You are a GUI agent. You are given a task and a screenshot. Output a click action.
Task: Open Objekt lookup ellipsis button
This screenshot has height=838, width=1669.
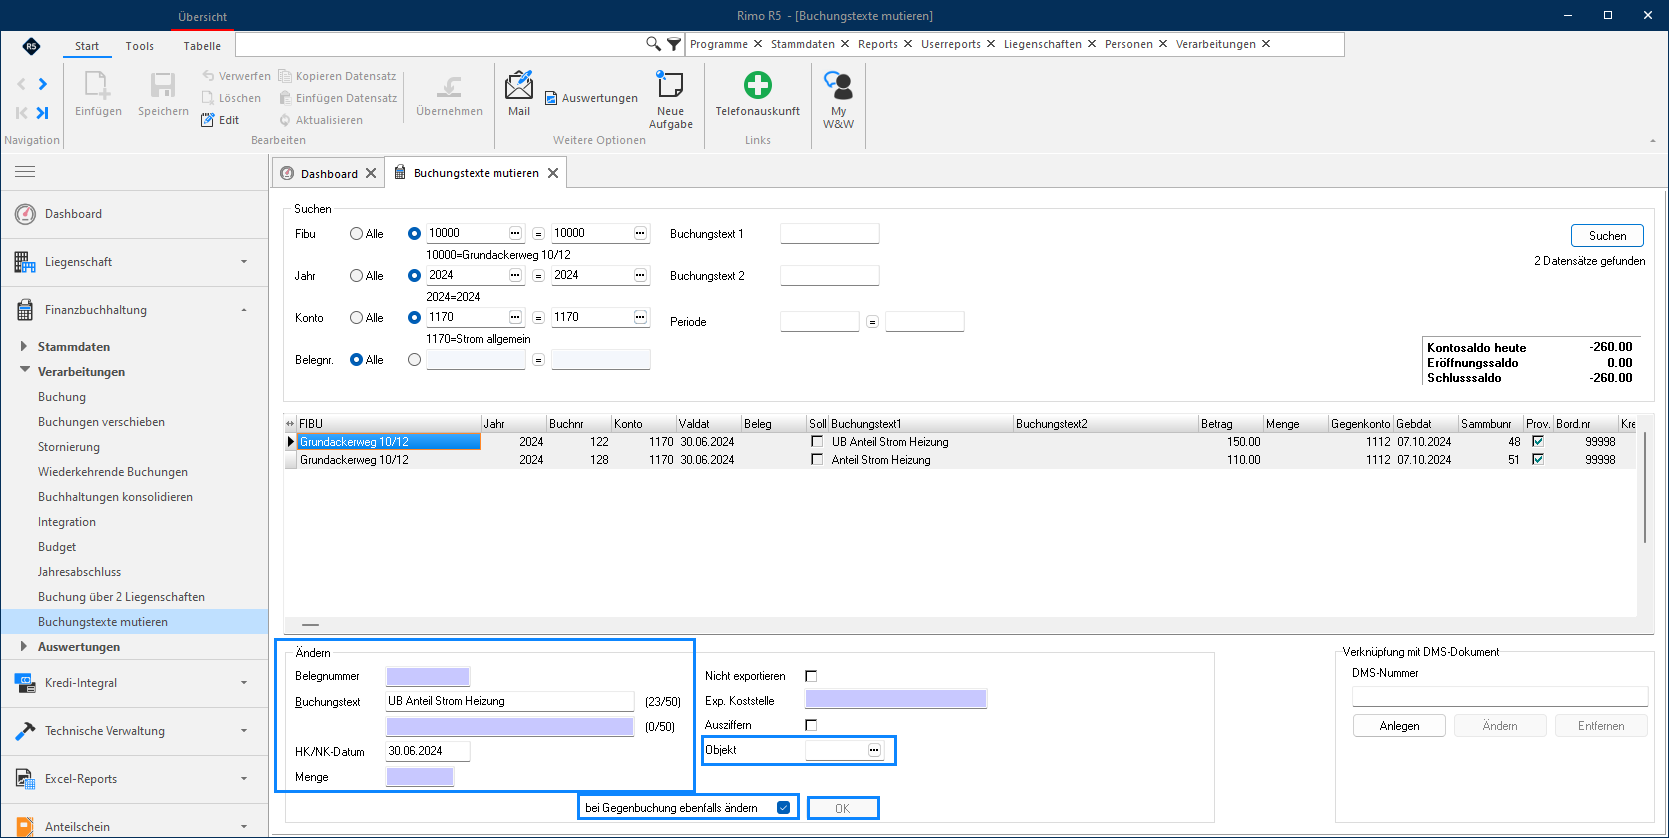874,750
